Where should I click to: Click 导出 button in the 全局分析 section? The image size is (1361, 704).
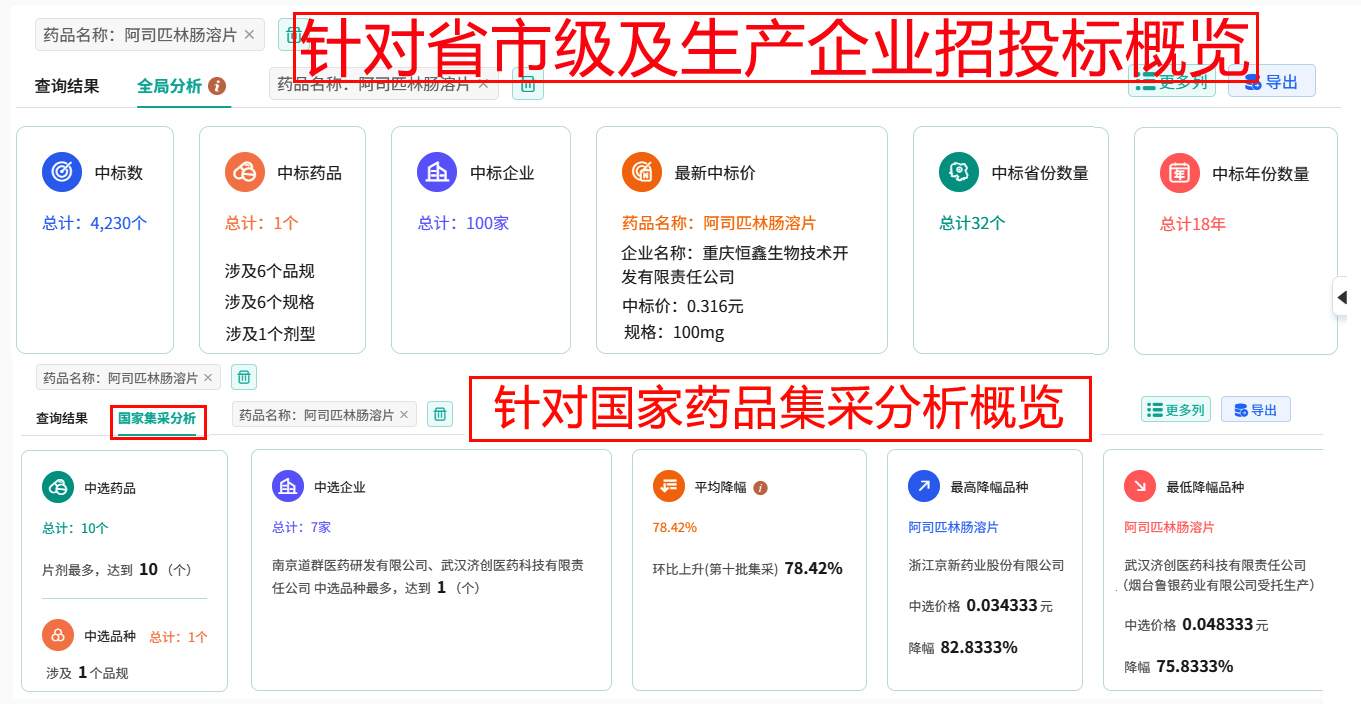pos(1272,82)
